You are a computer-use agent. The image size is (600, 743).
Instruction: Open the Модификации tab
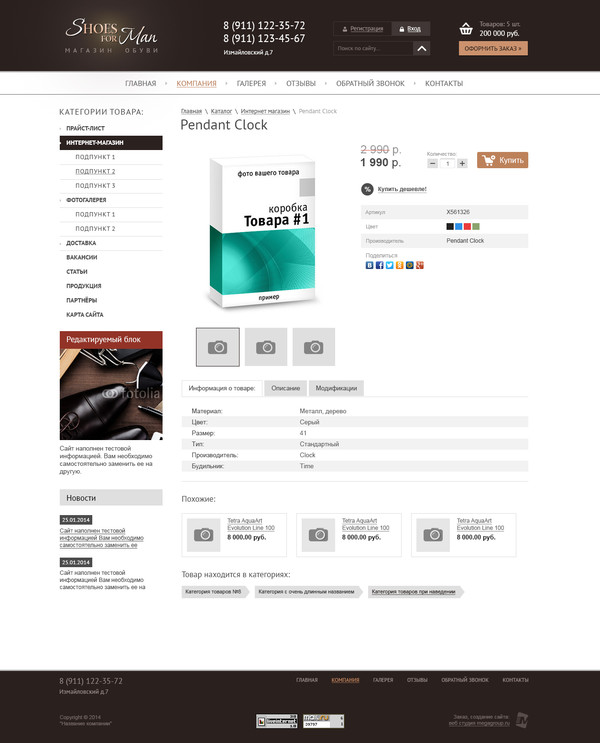click(x=336, y=388)
